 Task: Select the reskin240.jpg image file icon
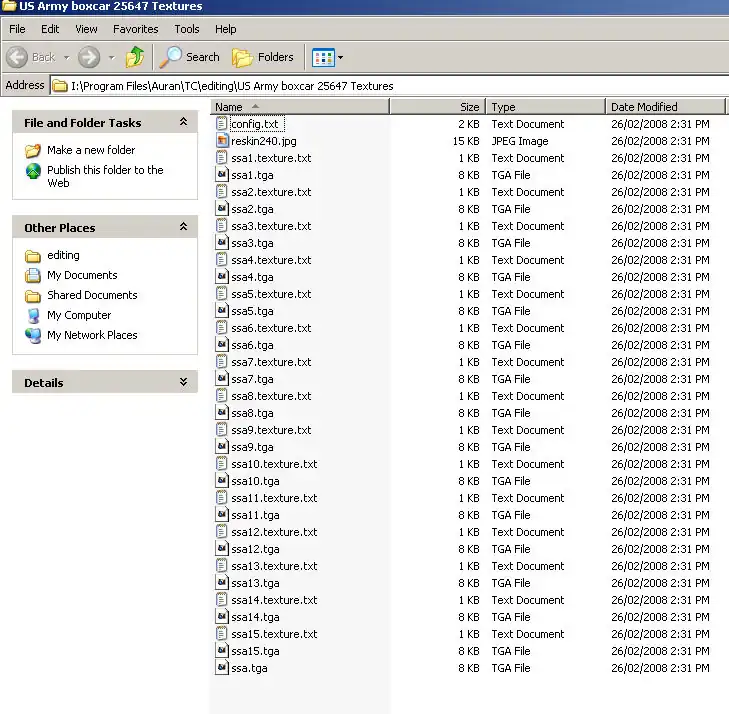pos(222,141)
